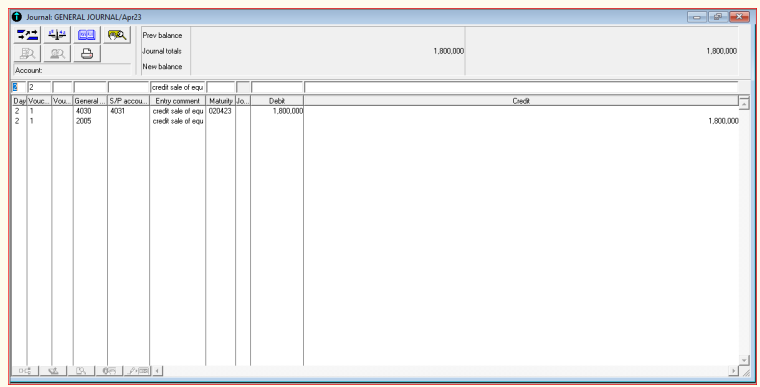This screenshot has height=387, width=760.
Task: Click the eraser edit icon in the bottom bar
Action: pyautogui.click(x=53, y=371)
